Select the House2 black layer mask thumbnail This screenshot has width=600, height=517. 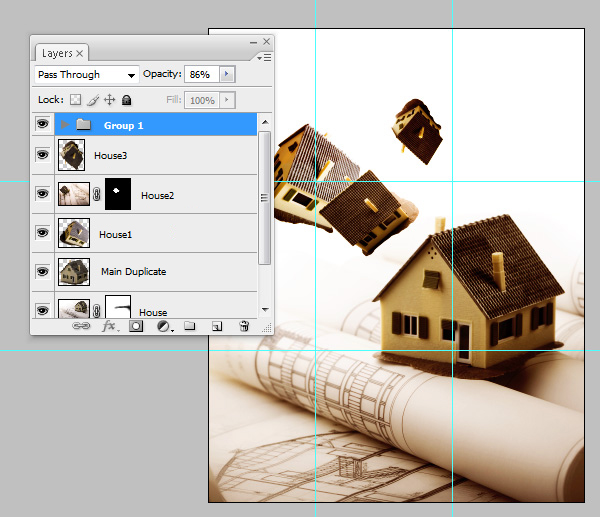pos(118,194)
